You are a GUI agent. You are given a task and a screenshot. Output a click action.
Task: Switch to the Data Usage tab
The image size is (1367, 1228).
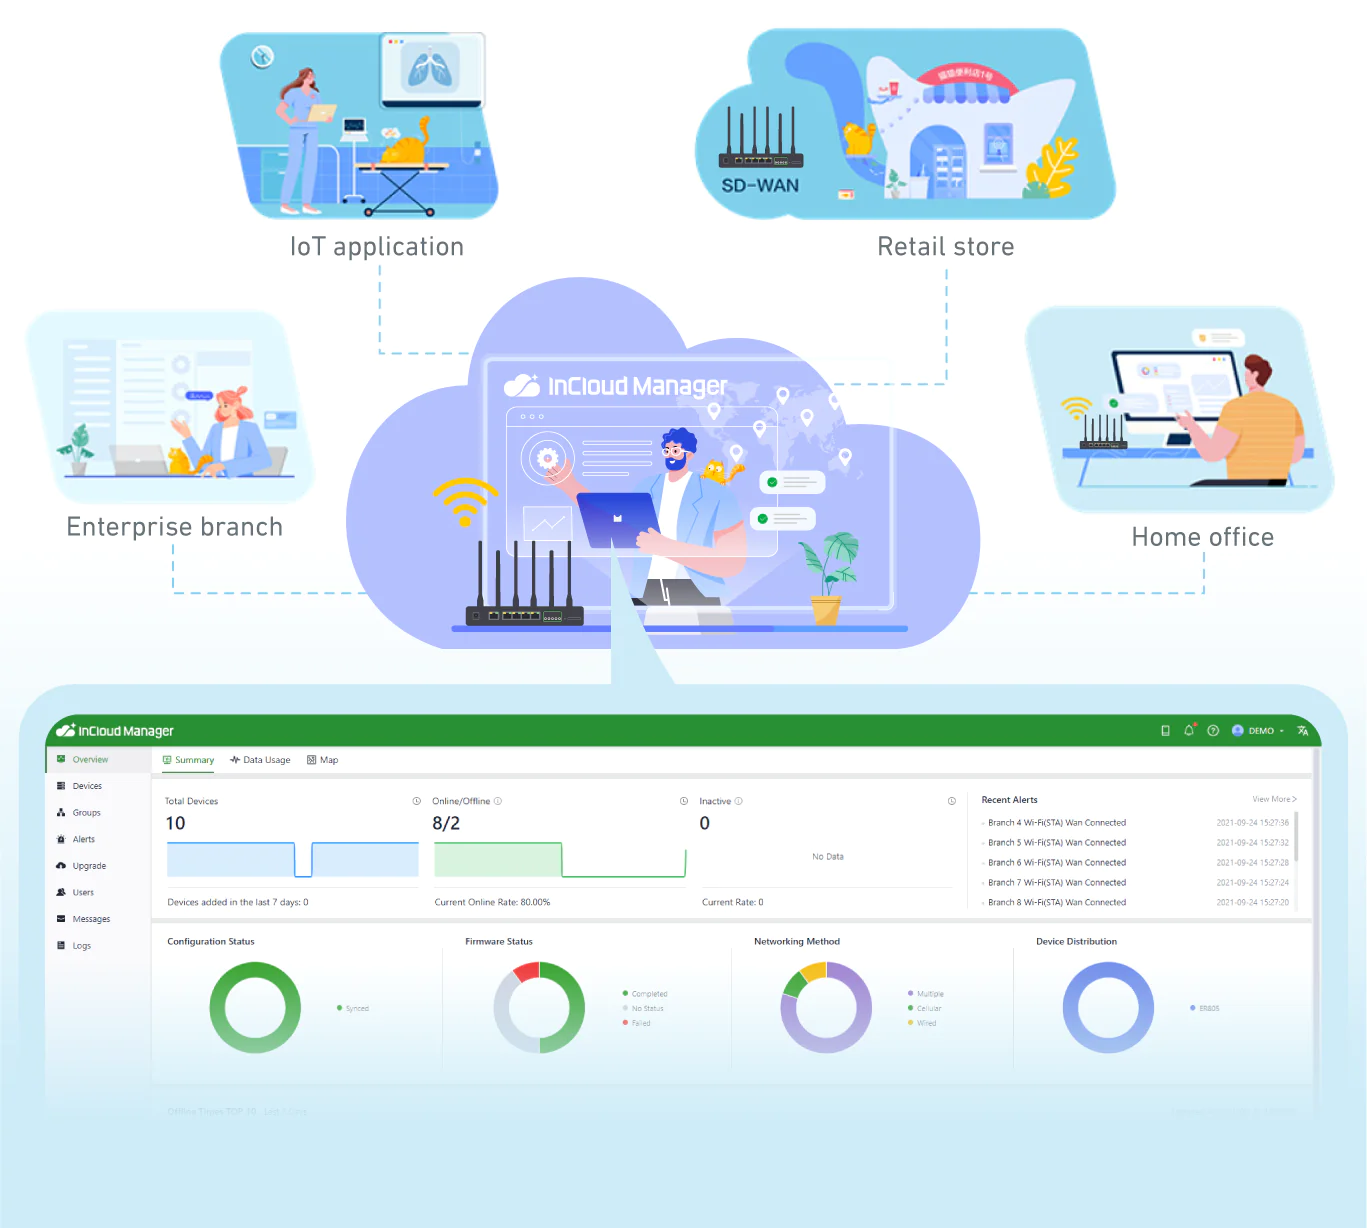click(260, 760)
